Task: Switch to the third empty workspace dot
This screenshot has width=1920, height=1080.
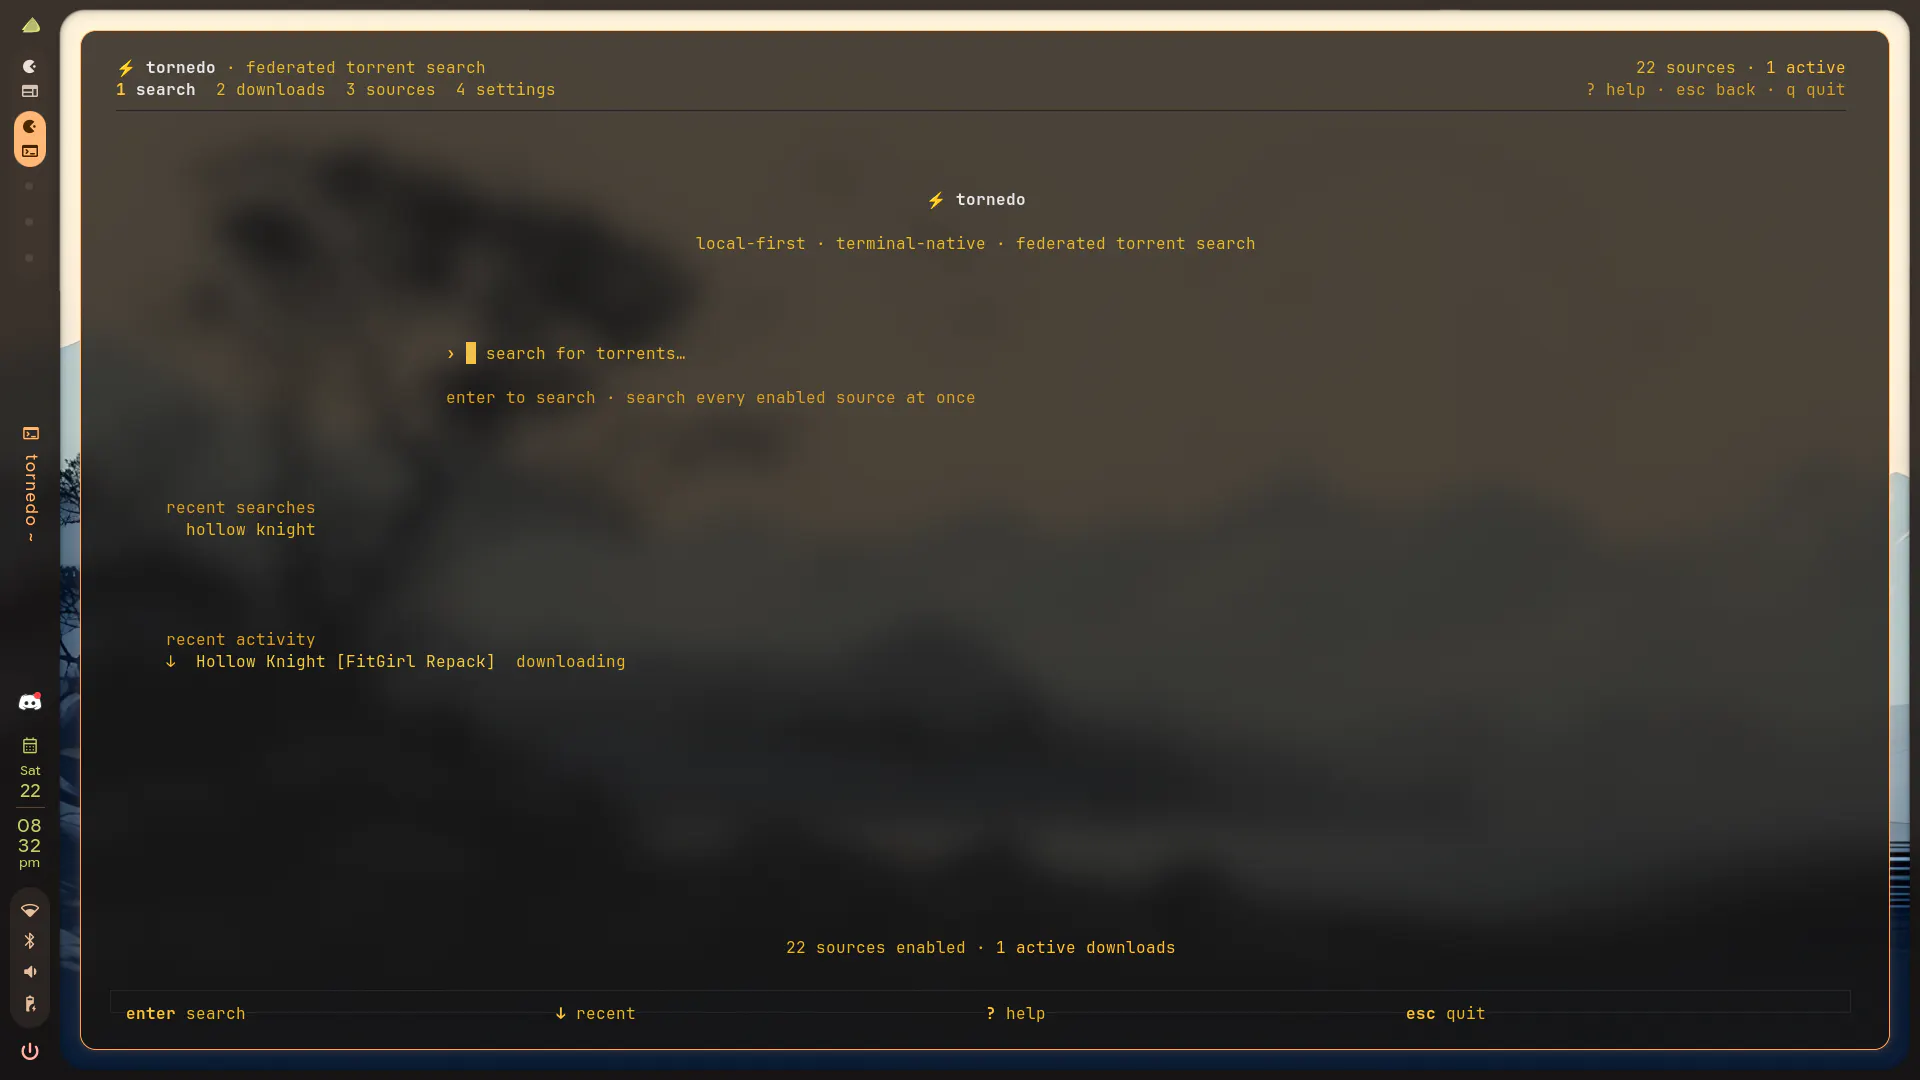Action: pos(29,258)
